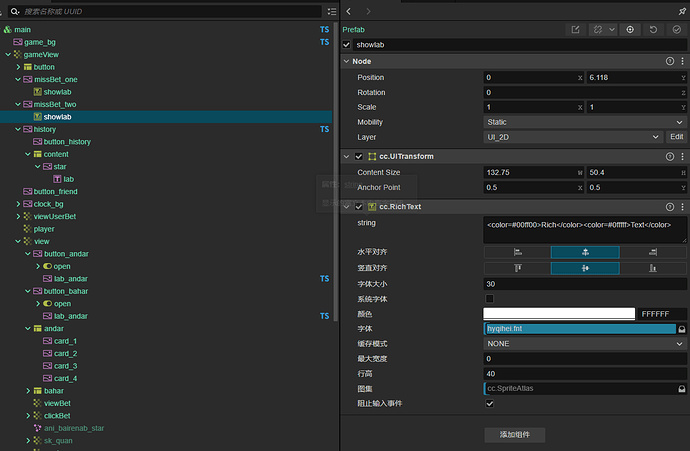Click the RichText string text area
Screen dimensions: 690x451
coord(585,230)
